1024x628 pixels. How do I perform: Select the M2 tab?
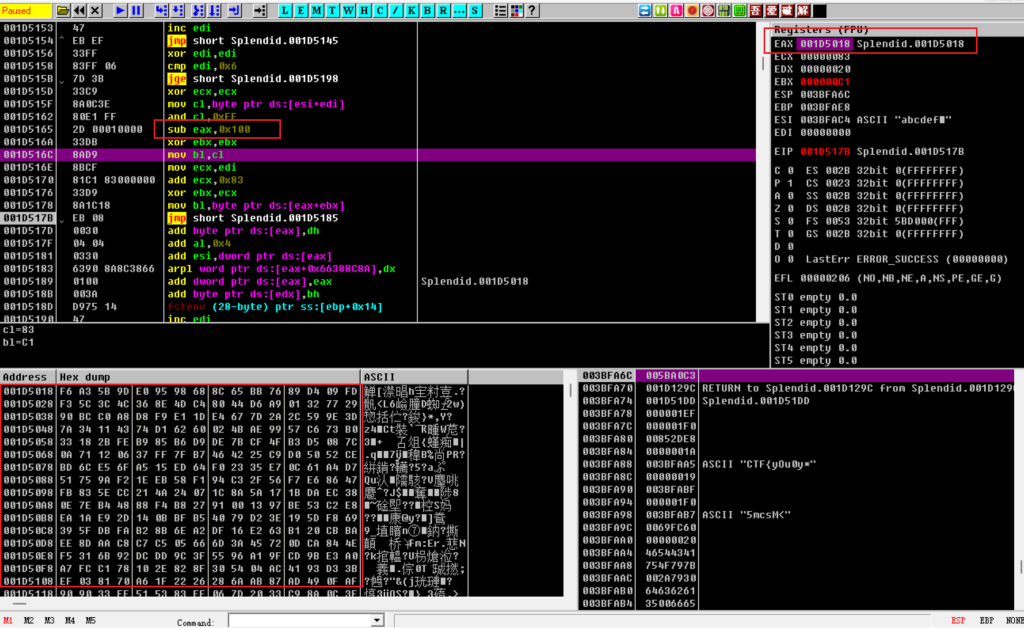28,620
